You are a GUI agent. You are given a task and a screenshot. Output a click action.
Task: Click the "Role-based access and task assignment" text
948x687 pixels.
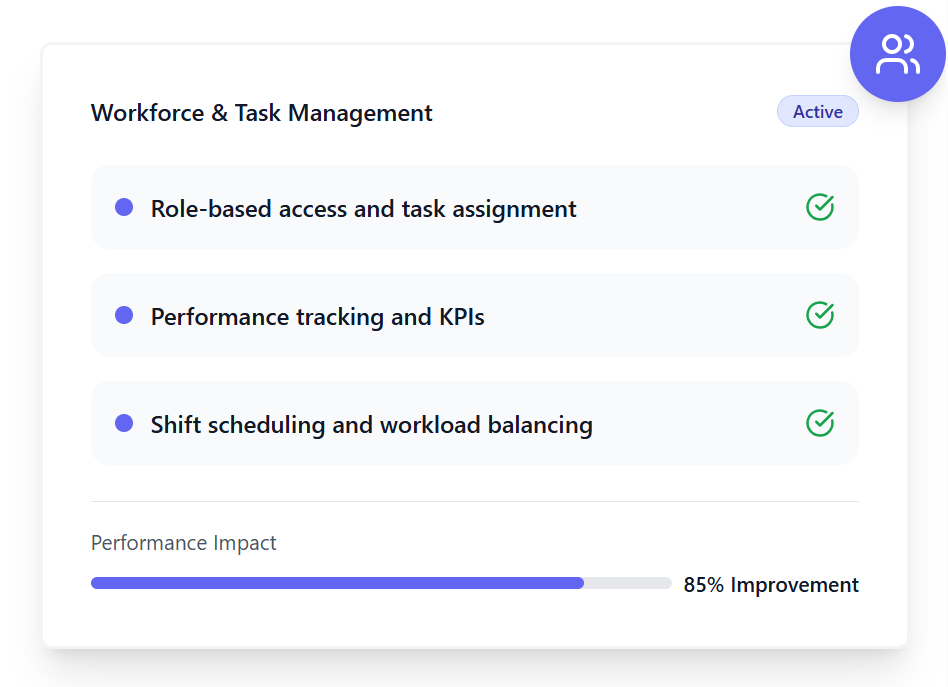pos(363,209)
